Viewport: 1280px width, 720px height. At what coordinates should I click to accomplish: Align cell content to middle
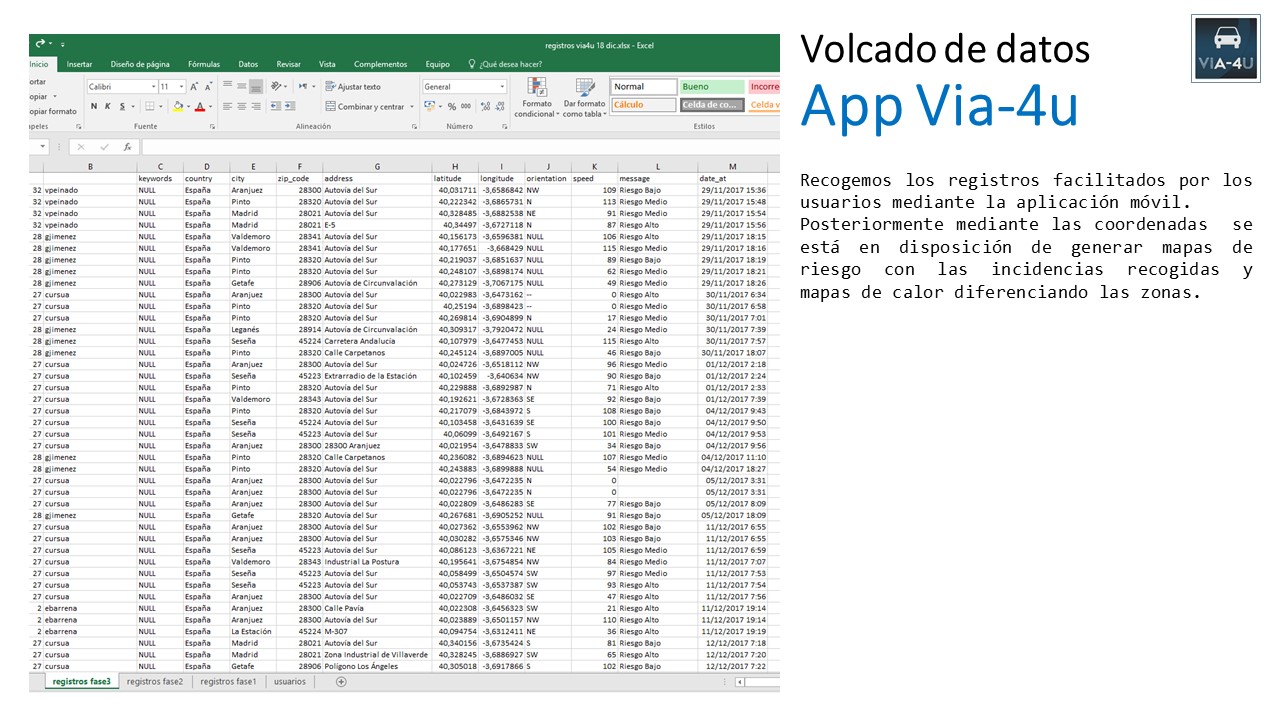[242, 86]
